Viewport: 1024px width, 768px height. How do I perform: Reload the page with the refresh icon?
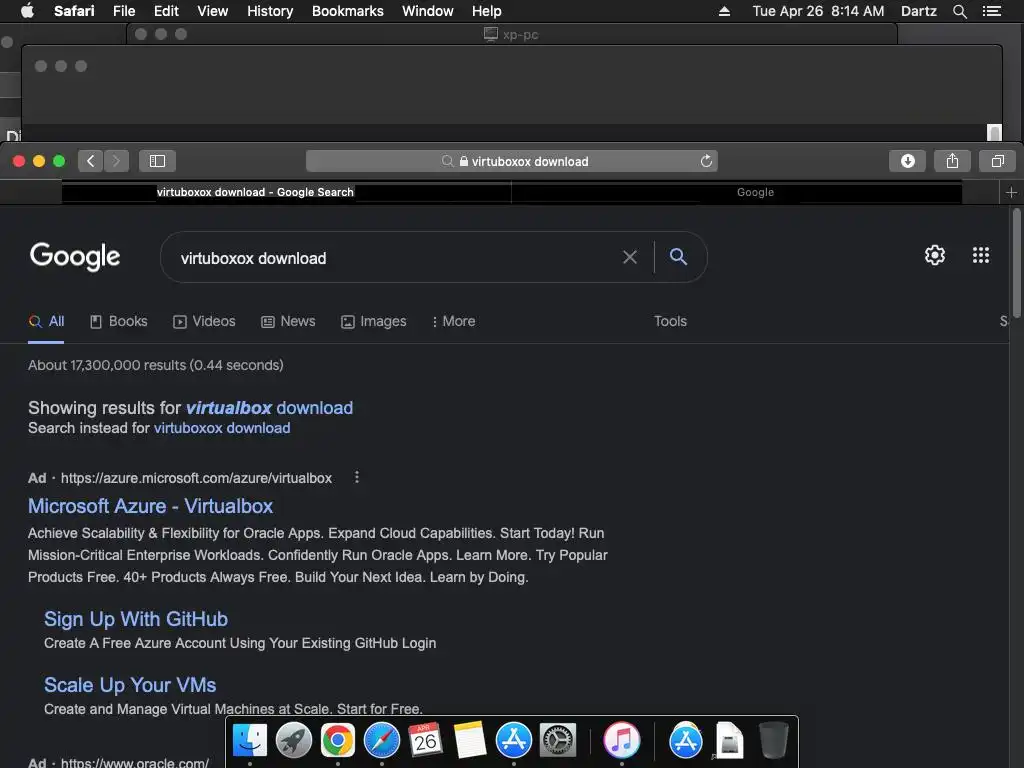[x=706, y=161]
